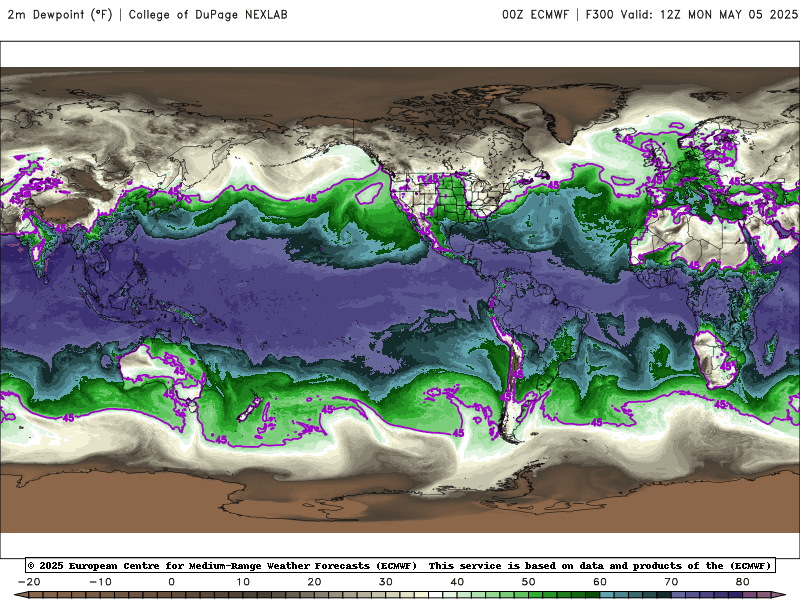The height and width of the screenshot is (600, 800).
Task: Click the 50 color scale label
Action: click(x=529, y=582)
